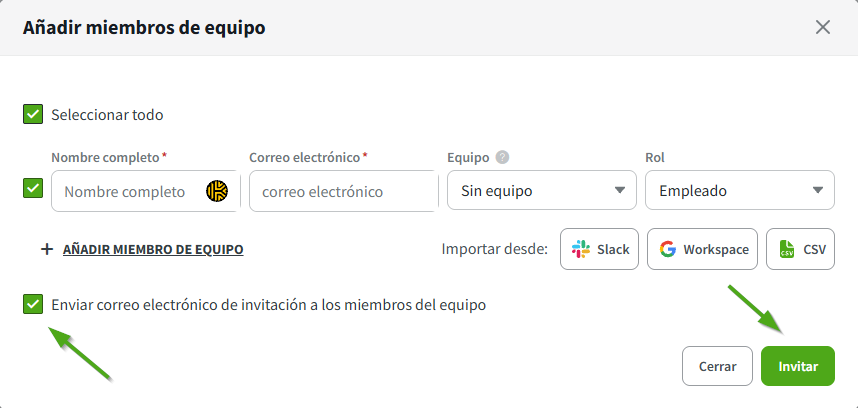Click the AÑADIR MIEMBRO DE EQUIPO link
Viewport: 858px width, 408px height.
153,249
